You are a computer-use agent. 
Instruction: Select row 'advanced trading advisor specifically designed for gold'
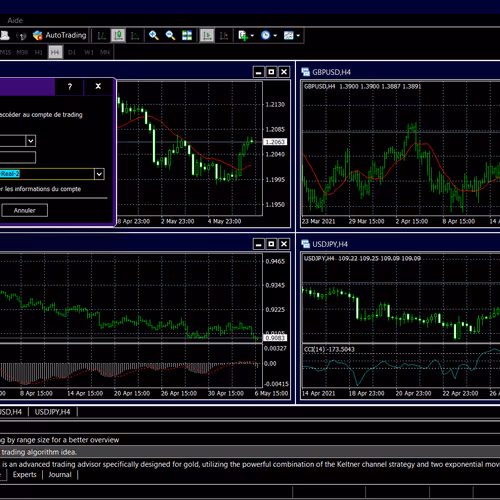pos(250,464)
